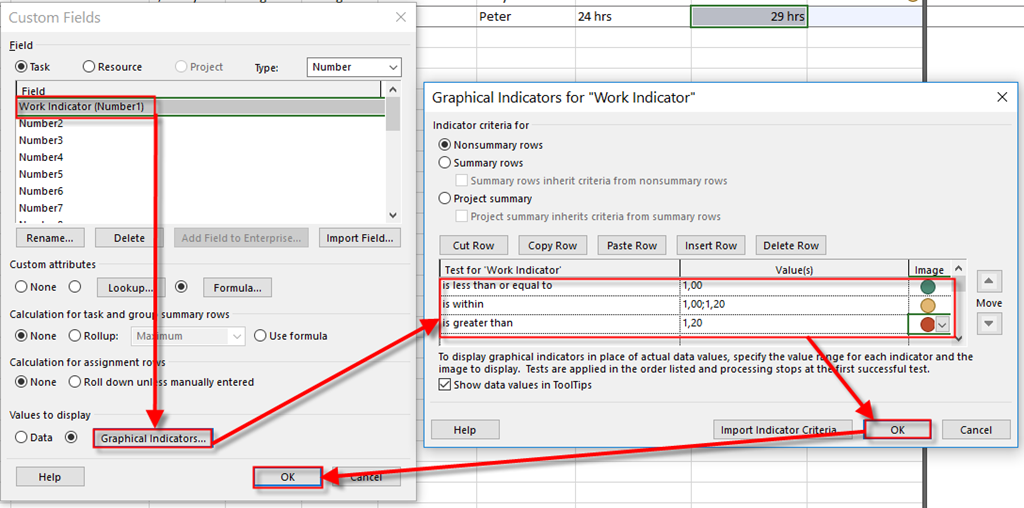Screen dimensions: 1024x508
Task: Select Number3 in the field list
Action: click(x=42, y=140)
